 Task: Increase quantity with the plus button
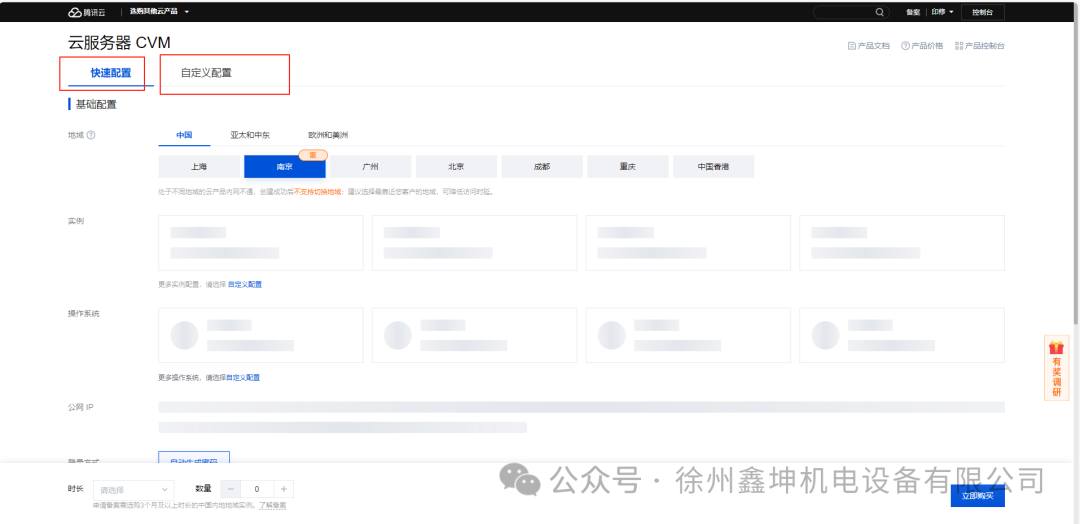pos(284,489)
